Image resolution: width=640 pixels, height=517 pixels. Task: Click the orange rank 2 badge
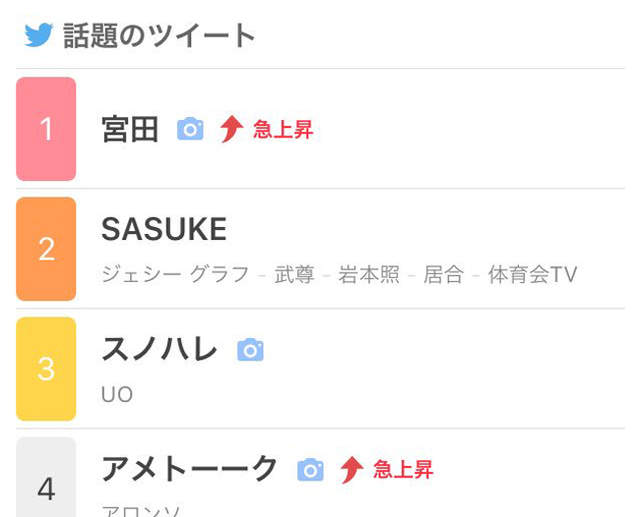tap(46, 249)
